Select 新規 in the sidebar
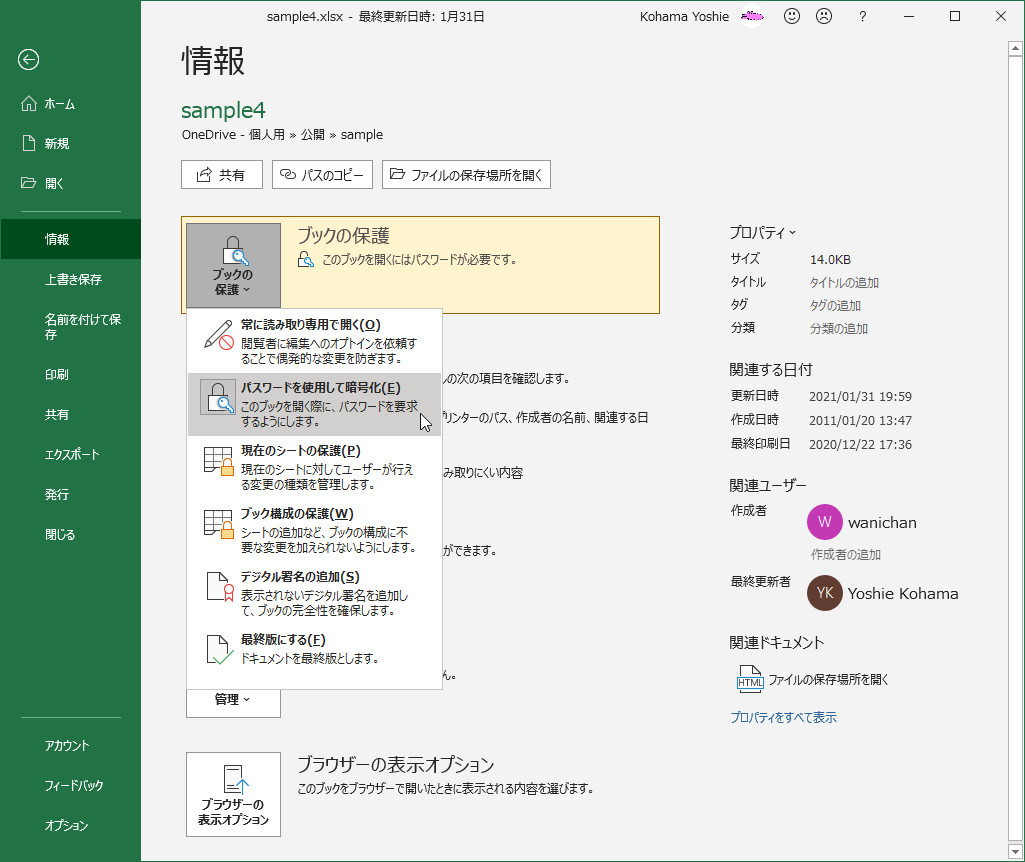The image size is (1025, 862). [x=71, y=144]
